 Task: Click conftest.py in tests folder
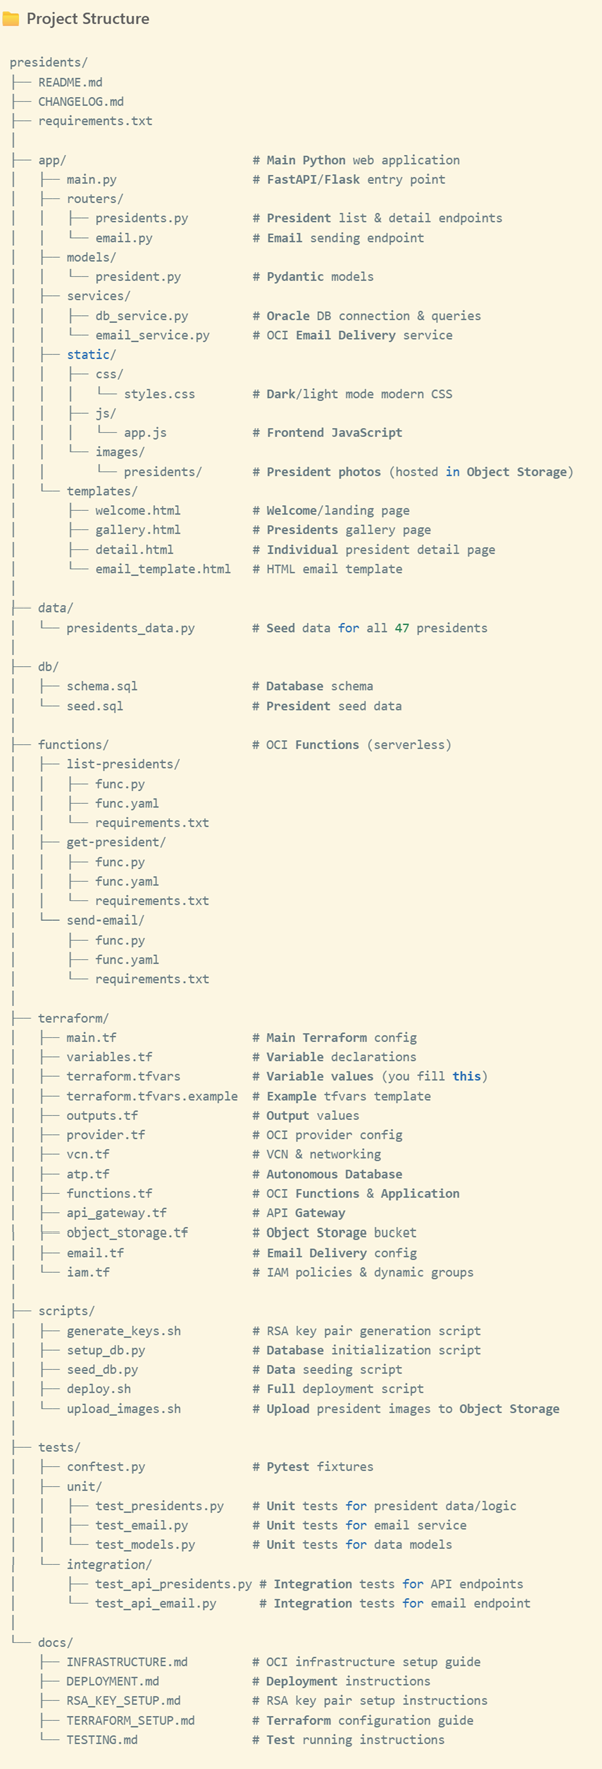(106, 1467)
